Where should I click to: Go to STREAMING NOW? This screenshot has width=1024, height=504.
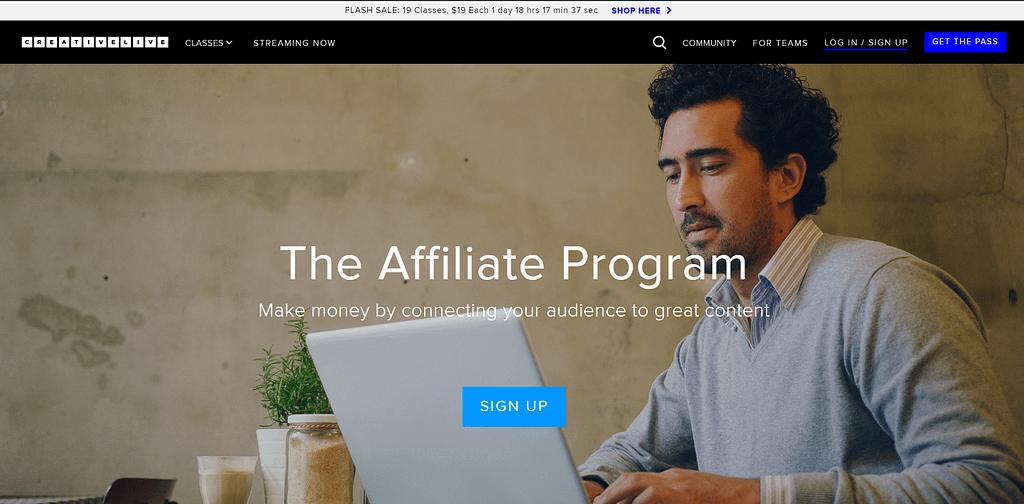(295, 43)
